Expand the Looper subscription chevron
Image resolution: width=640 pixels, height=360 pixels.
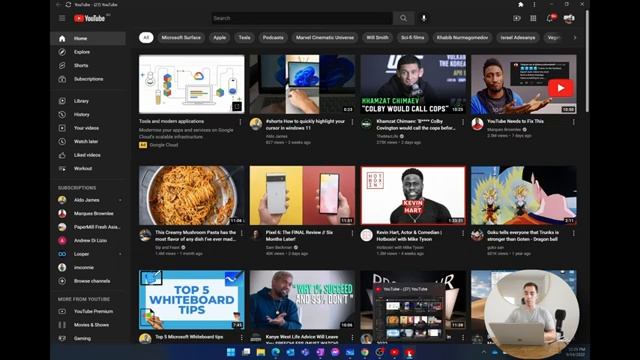click(120, 254)
